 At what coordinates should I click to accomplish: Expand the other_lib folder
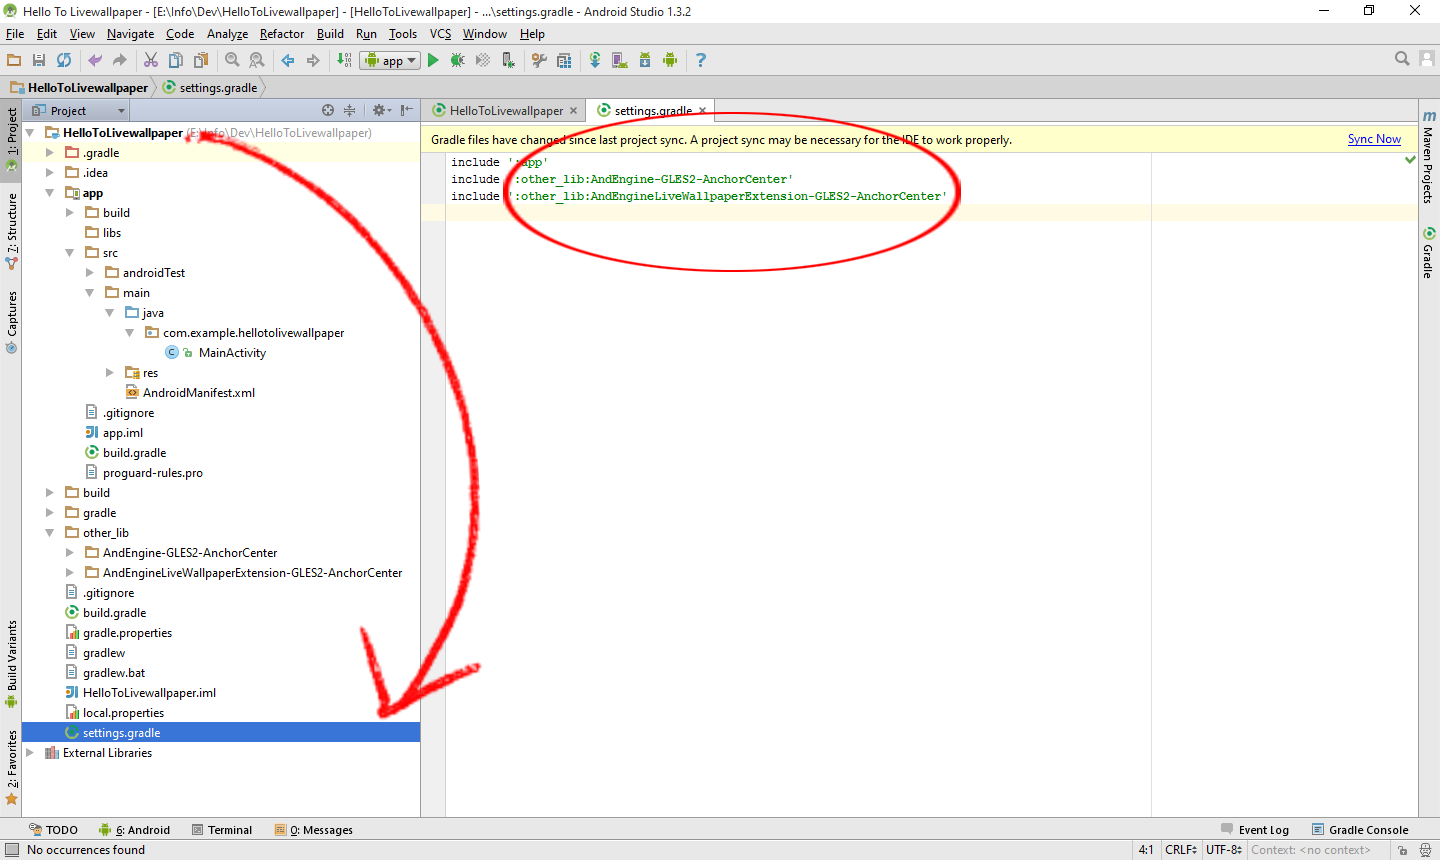(x=49, y=532)
